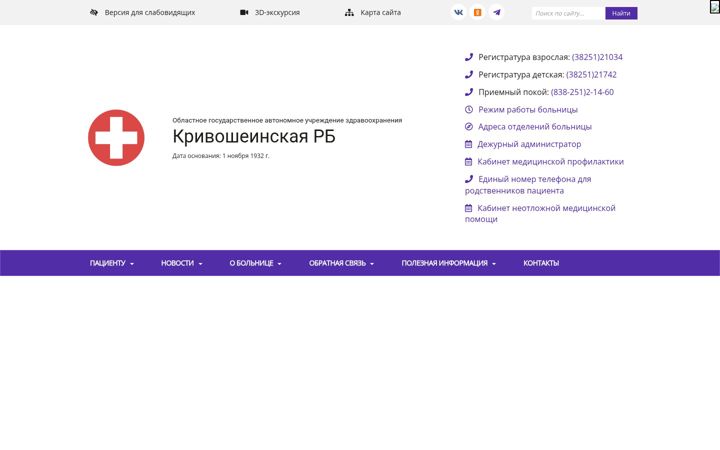Click compass icon beside Адреса отделений больницы
The width and height of the screenshot is (720, 450).
pos(468,126)
